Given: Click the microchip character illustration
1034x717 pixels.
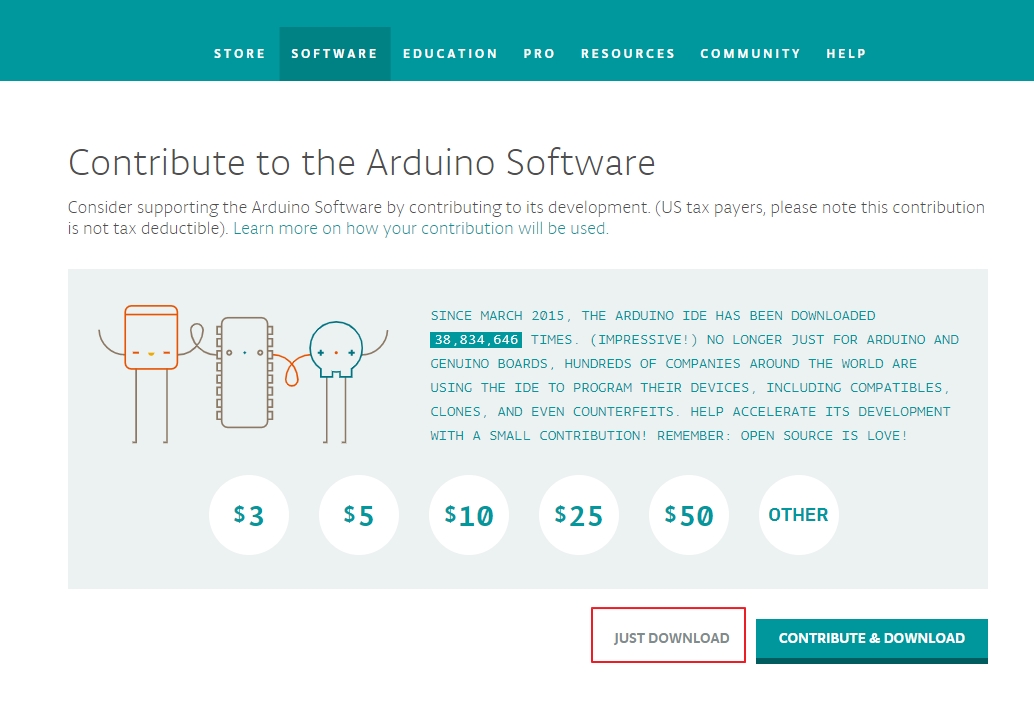Looking at the screenshot, I should (245, 373).
